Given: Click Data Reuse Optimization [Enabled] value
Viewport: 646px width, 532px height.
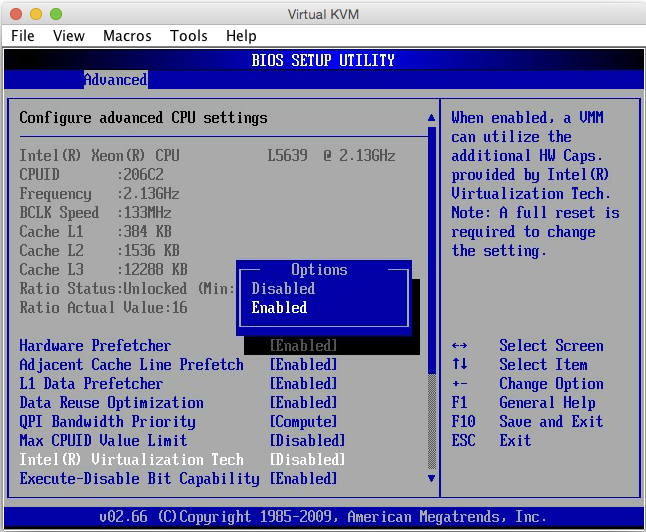Looking at the screenshot, I should (x=303, y=403).
